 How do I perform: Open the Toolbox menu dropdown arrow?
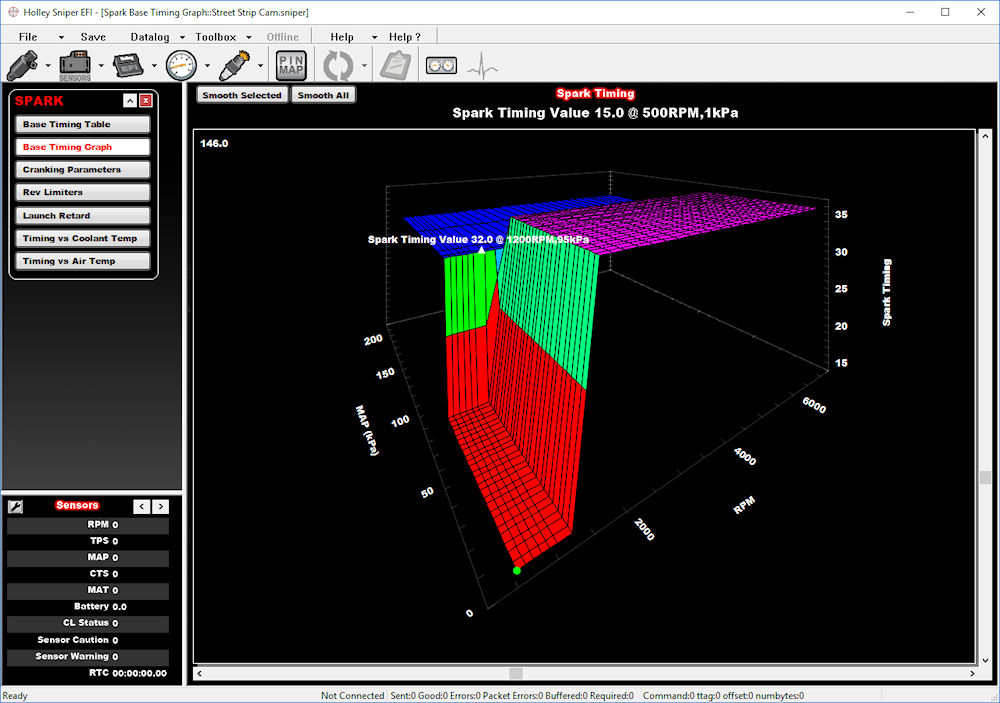(249, 38)
